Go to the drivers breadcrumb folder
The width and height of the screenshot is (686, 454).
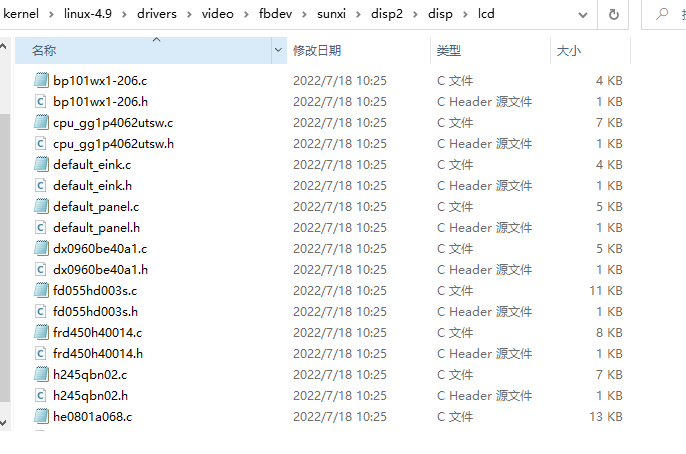click(x=157, y=14)
